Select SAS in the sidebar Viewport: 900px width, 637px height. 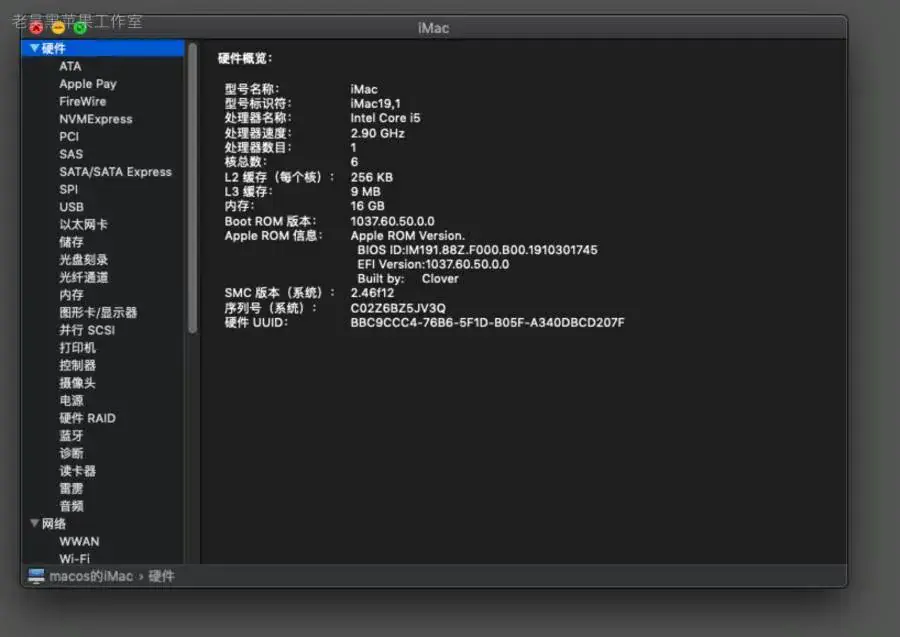tap(71, 154)
